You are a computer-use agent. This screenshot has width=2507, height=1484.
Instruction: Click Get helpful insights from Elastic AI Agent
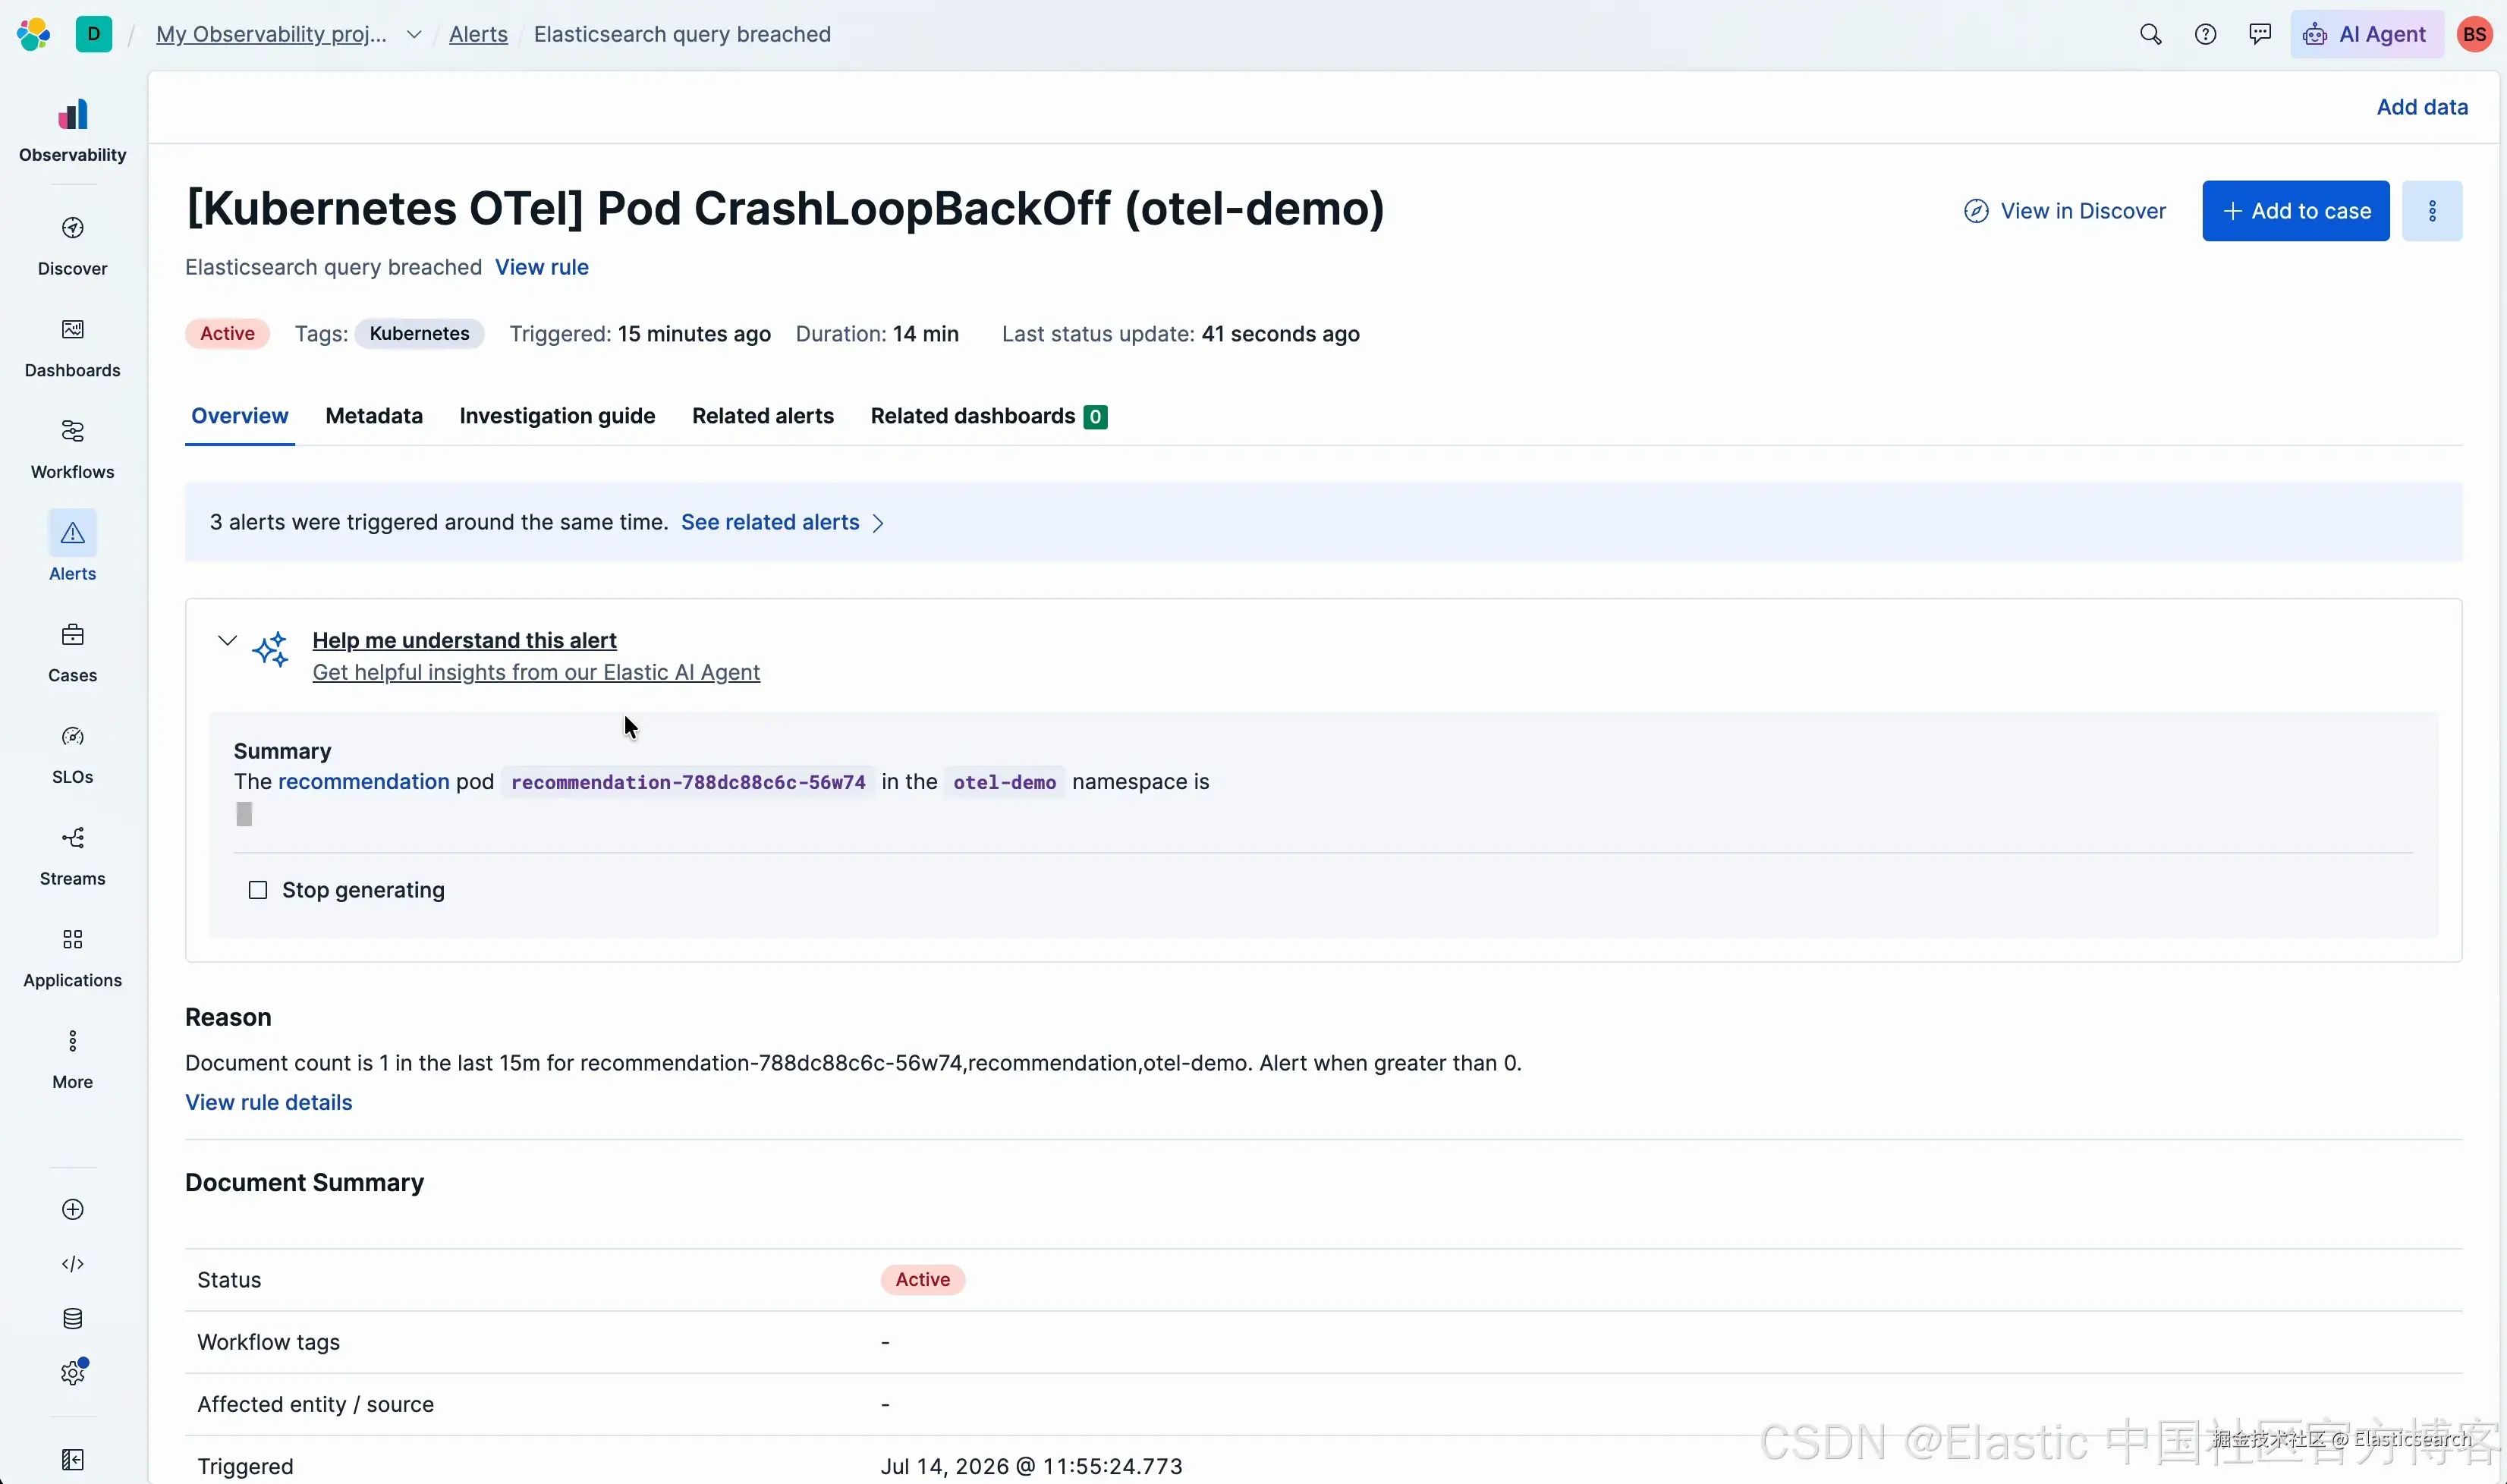click(536, 672)
